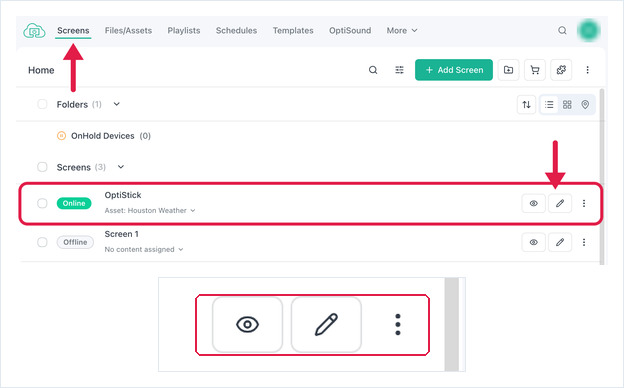Image resolution: width=624 pixels, height=388 pixels.
Task: Open the shopping cart icon
Action: point(535,70)
